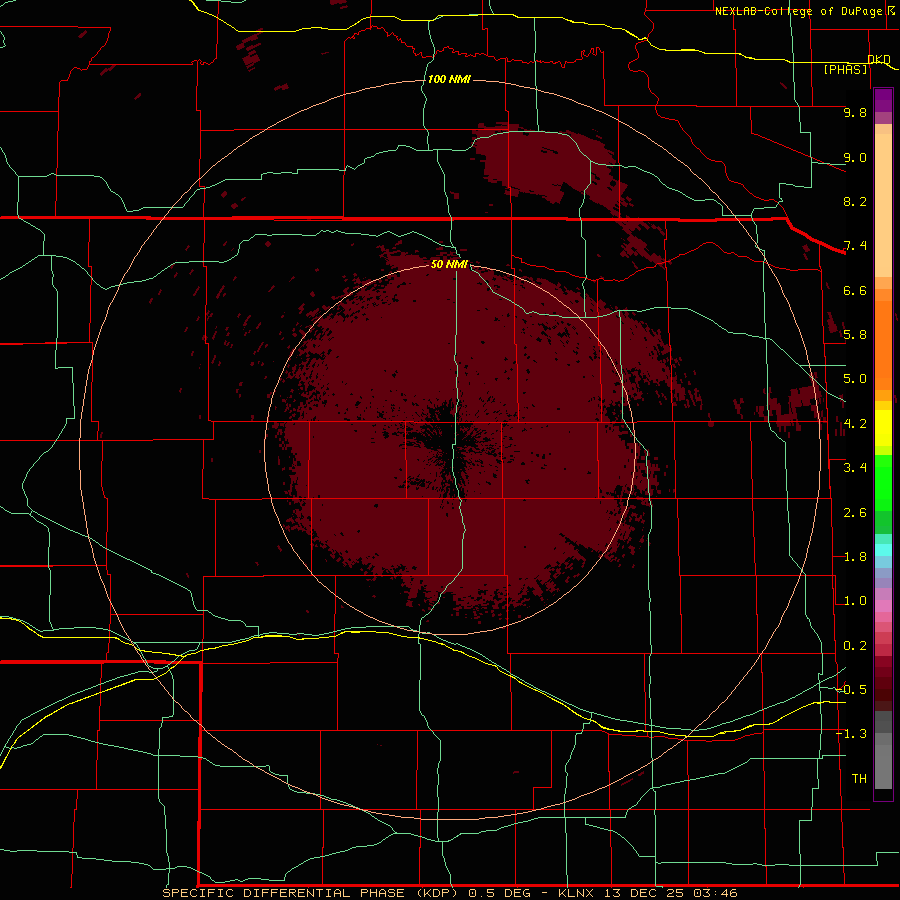Click the 0.5 DEG elevation text

pos(499,893)
